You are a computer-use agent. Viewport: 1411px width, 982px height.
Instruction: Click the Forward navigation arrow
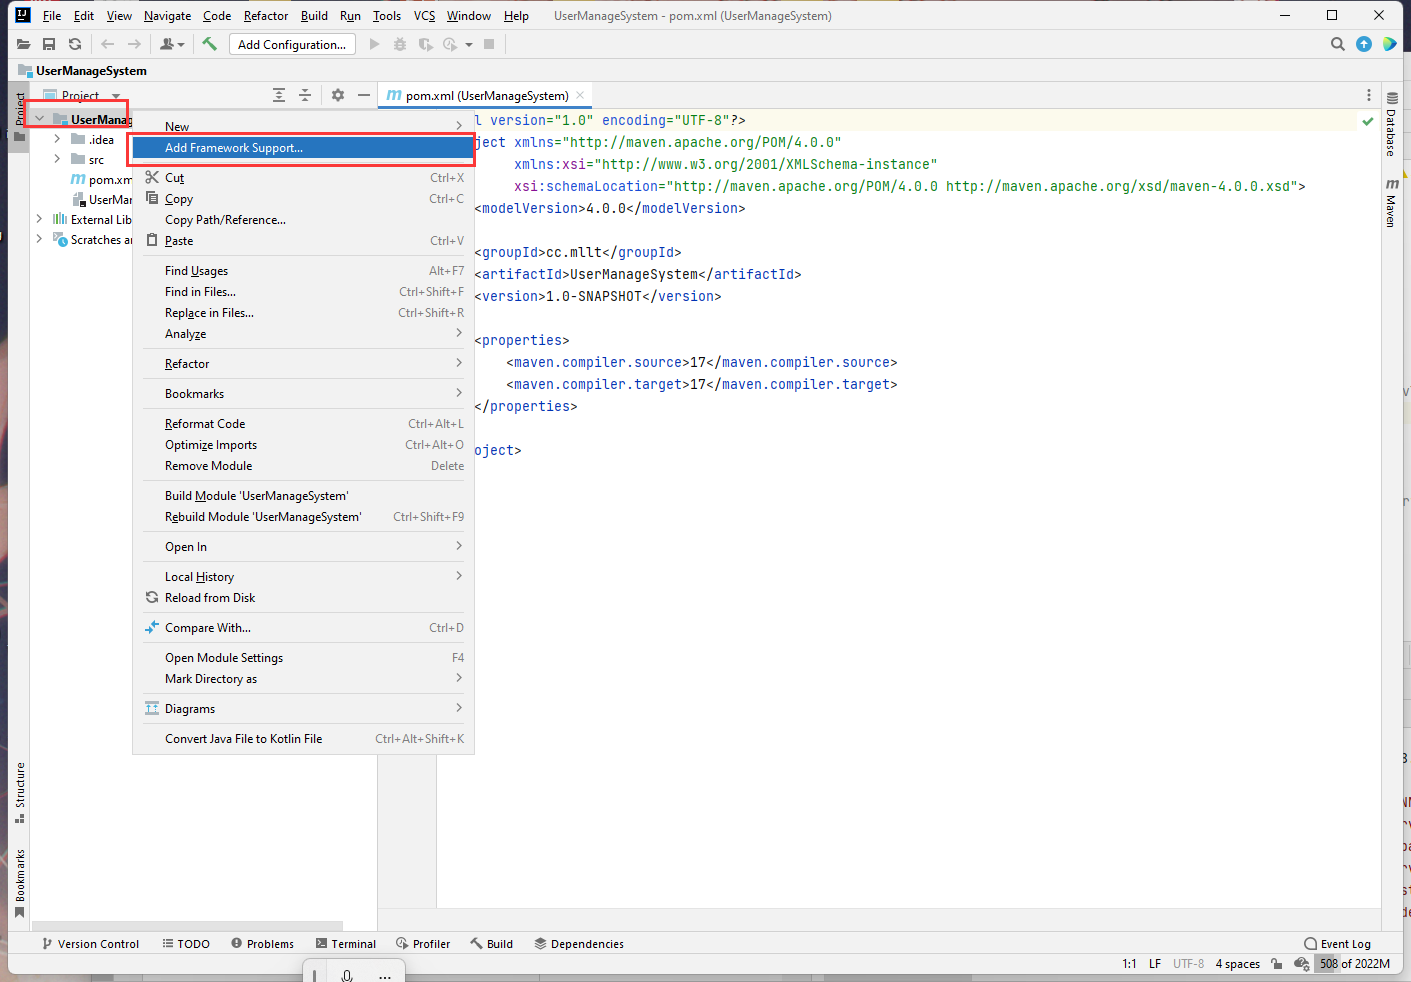click(x=134, y=44)
